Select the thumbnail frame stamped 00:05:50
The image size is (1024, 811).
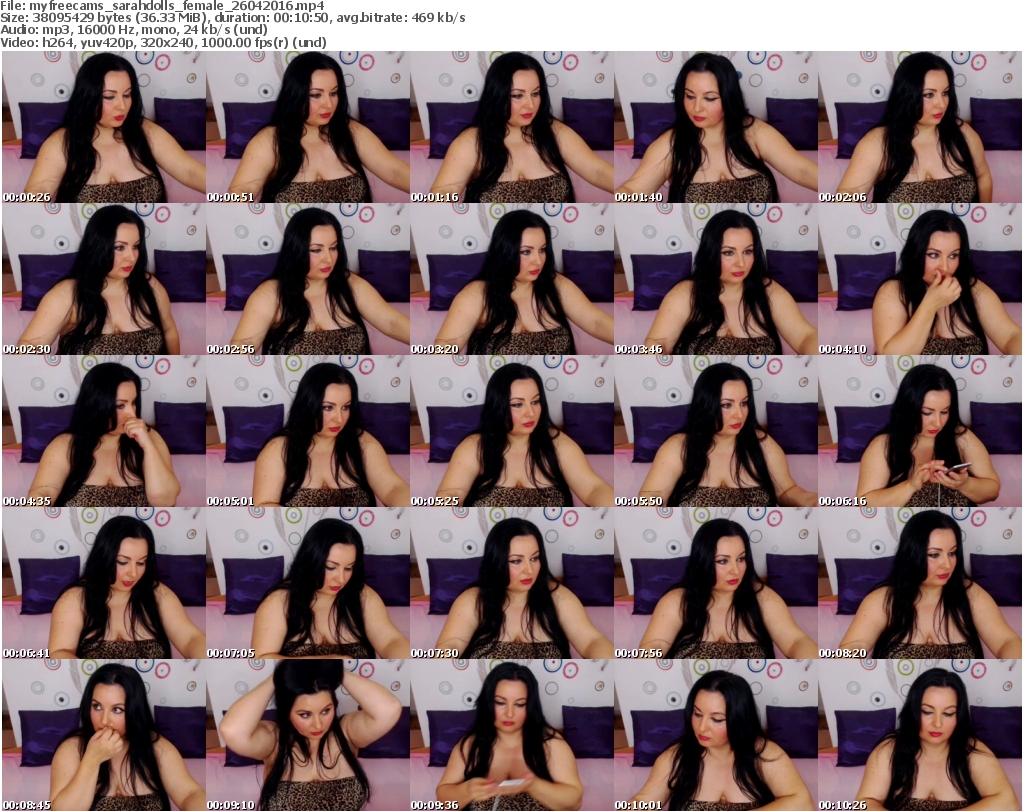(x=715, y=431)
